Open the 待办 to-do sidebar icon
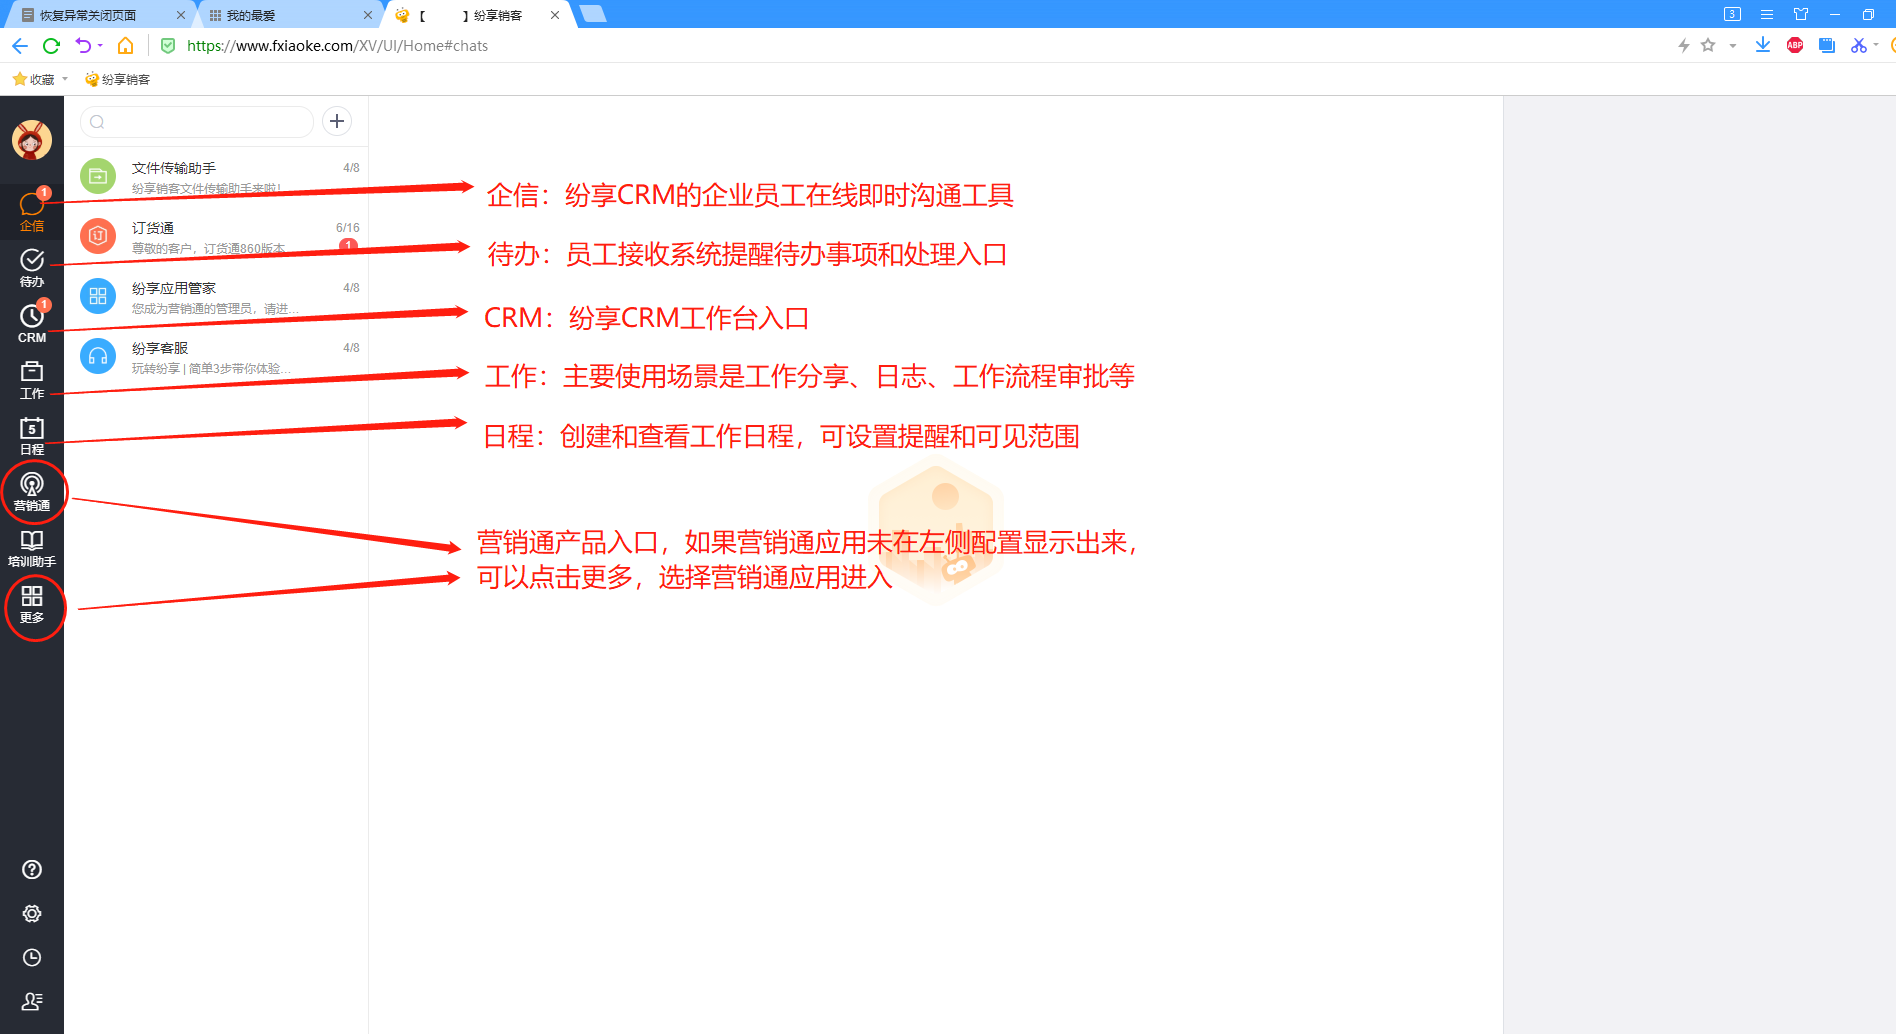Image resolution: width=1896 pixels, height=1034 pixels. [x=32, y=267]
